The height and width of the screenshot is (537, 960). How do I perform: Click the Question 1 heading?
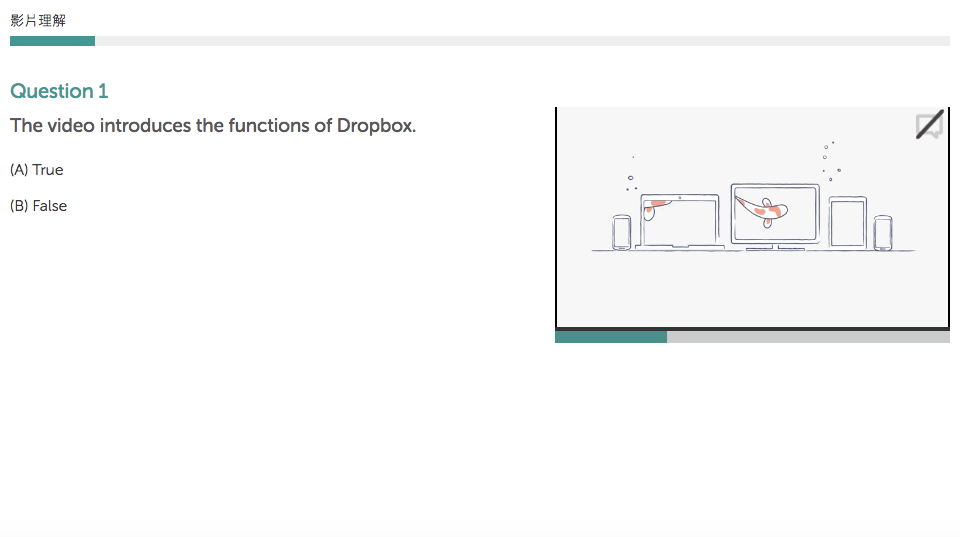point(59,91)
